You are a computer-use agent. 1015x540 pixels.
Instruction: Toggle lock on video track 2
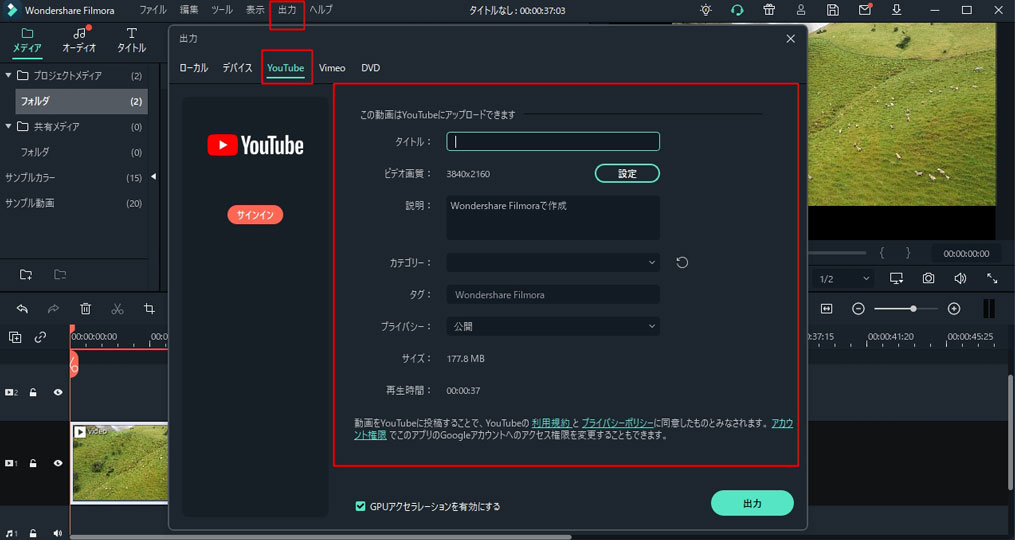coord(32,392)
